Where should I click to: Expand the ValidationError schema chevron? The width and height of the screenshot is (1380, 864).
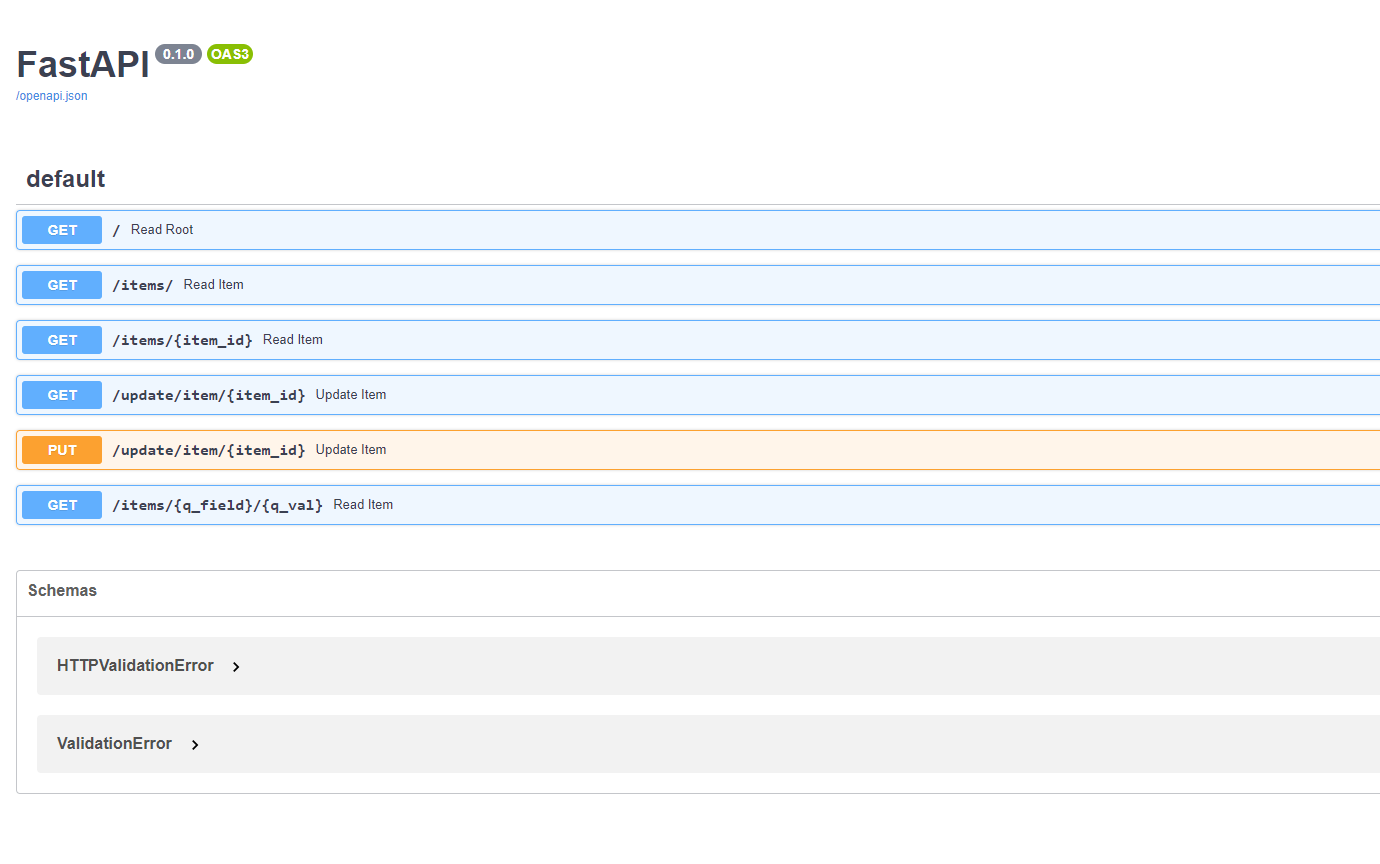pyautogui.click(x=195, y=745)
